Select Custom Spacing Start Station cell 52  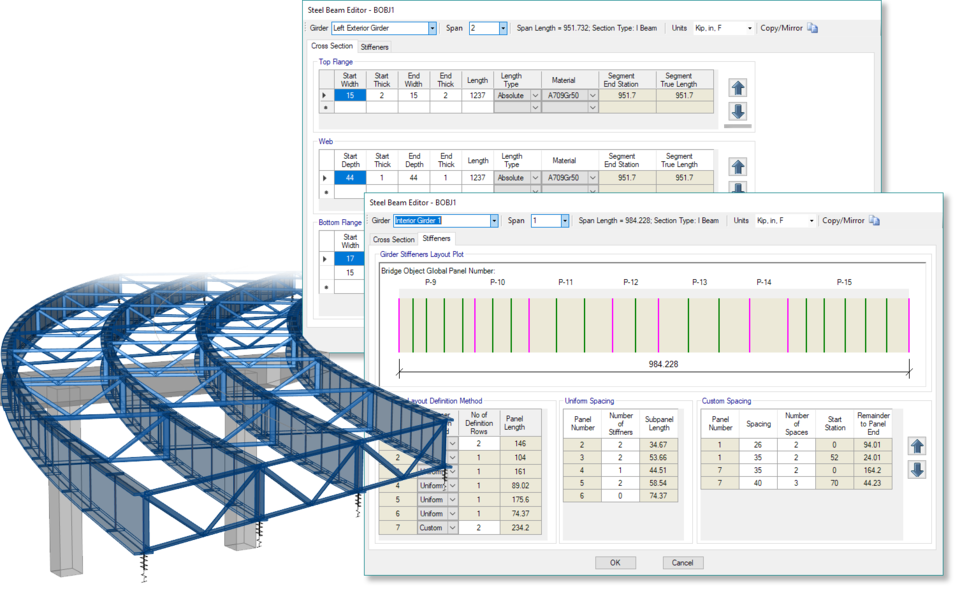[x=834, y=457]
